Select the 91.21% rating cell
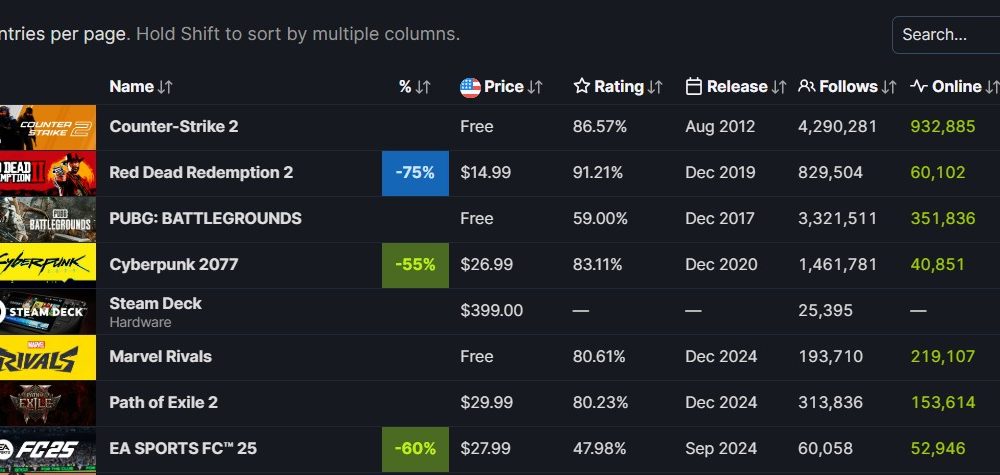 (598, 172)
